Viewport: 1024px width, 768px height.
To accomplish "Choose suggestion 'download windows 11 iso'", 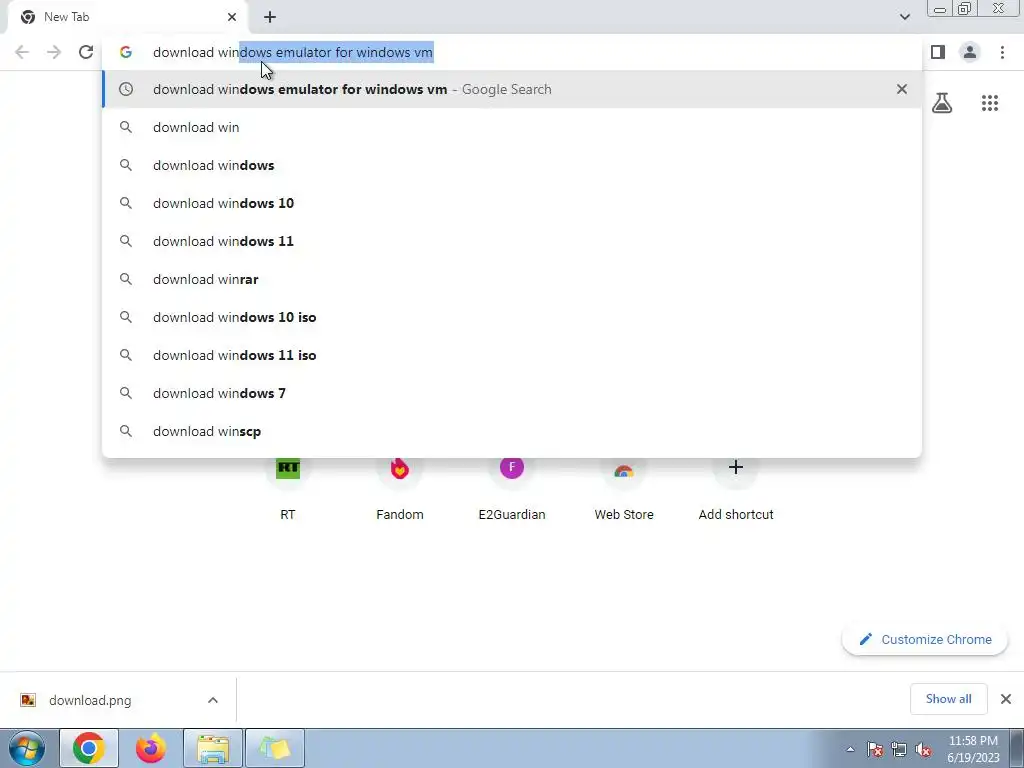I will [x=512, y=355].
